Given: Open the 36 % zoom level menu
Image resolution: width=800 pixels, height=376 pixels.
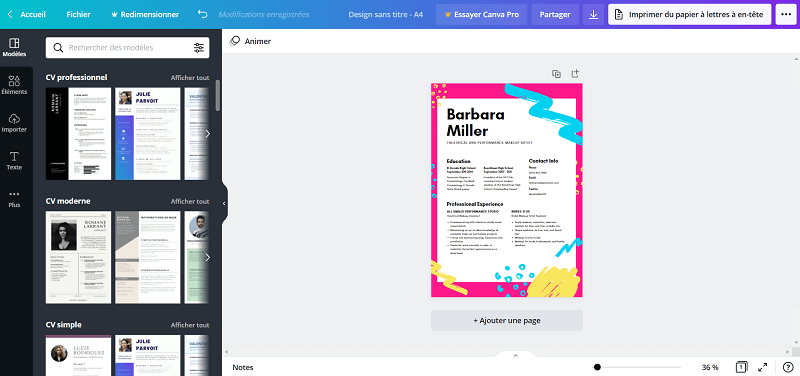Looking at the screenshot, I should click(710, 367).
